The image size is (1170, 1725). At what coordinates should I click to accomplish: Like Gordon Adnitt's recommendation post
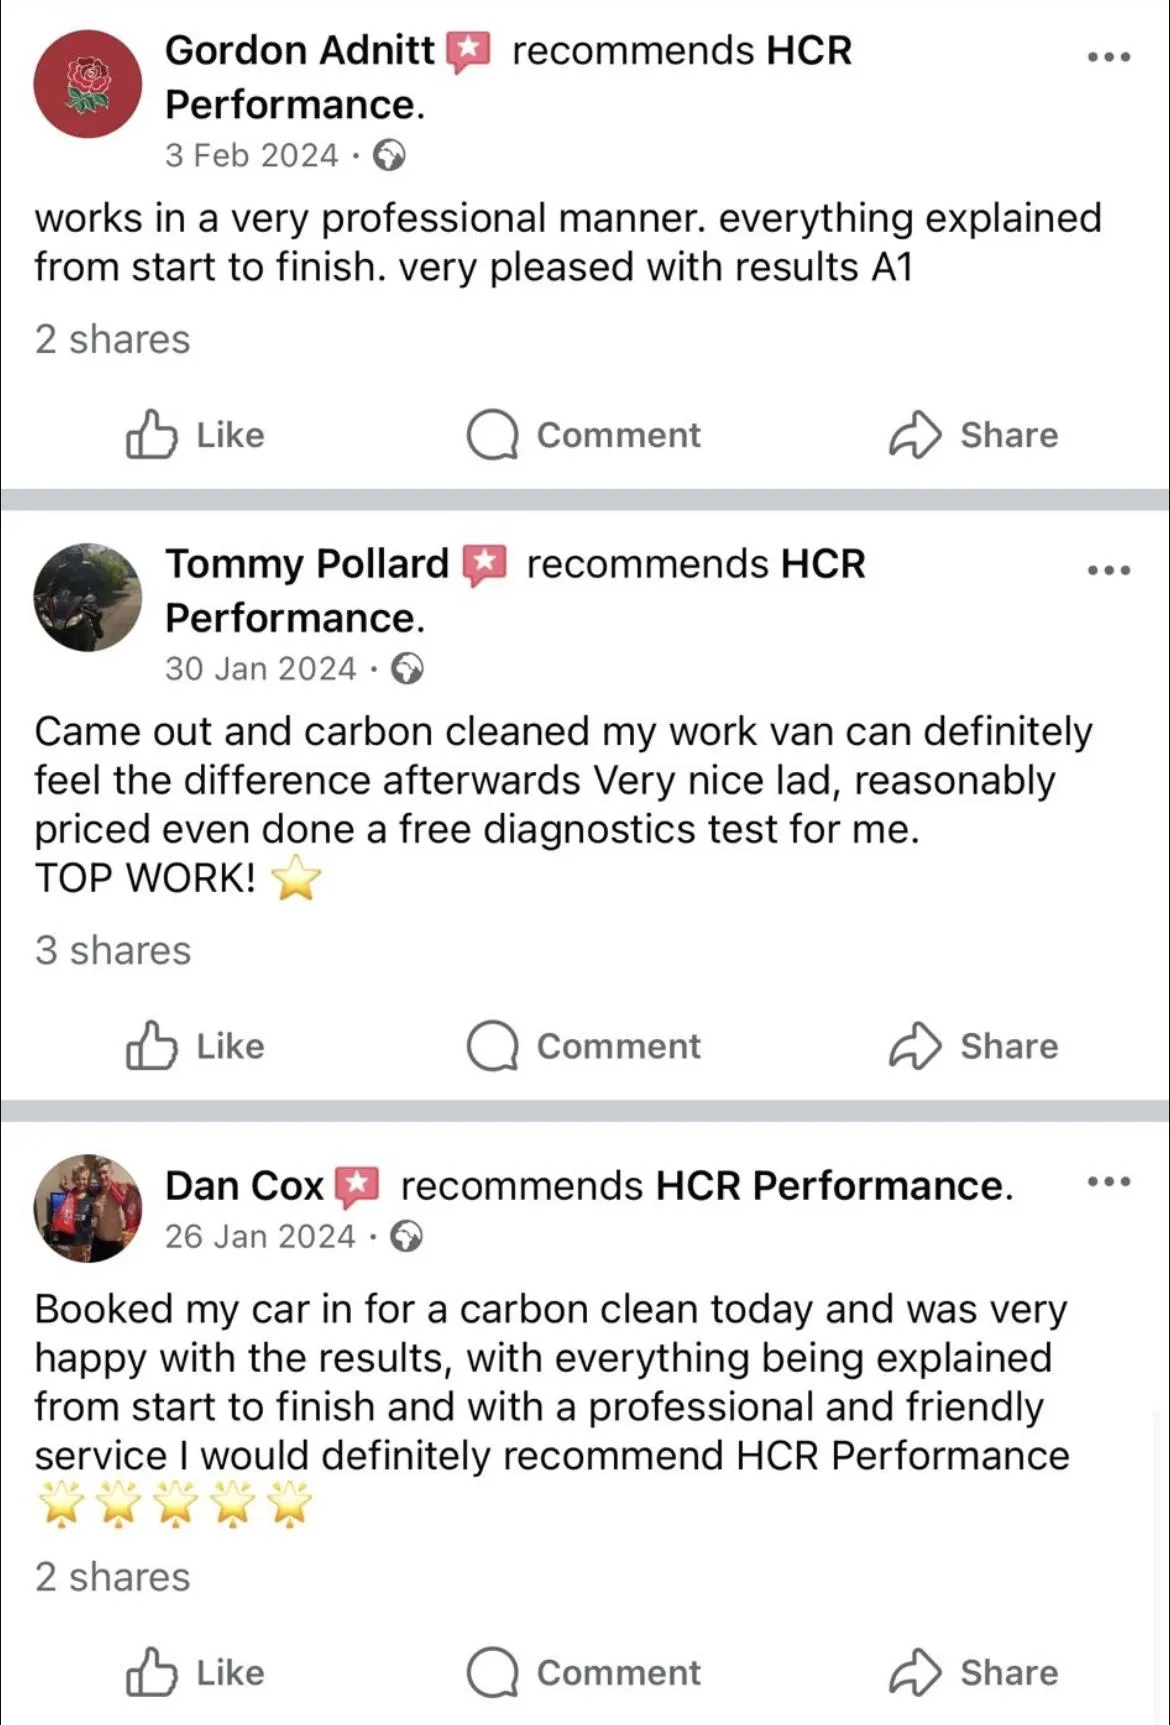pyautogui.click(x=195, y=435)
